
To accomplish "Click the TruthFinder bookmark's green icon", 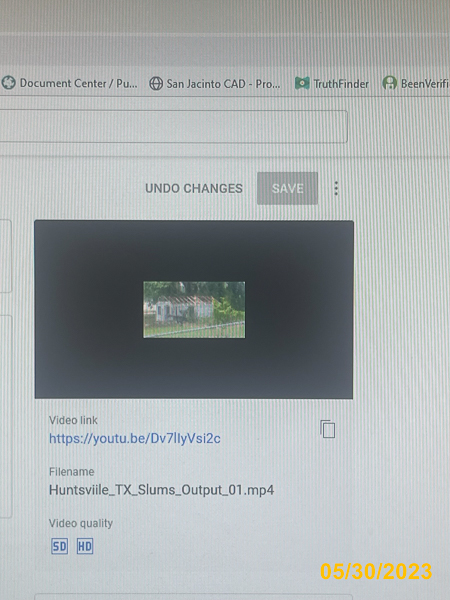I will click(x=302, y=83).
